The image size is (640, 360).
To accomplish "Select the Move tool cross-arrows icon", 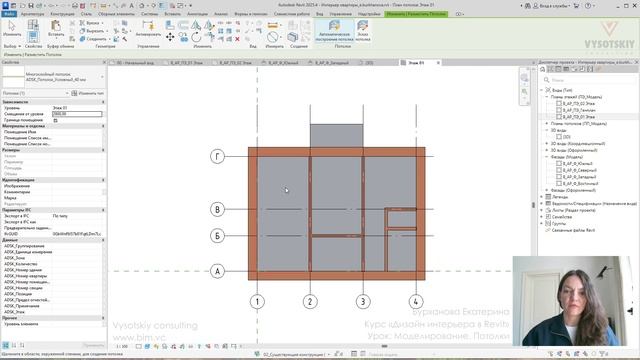I will point(170,37).
